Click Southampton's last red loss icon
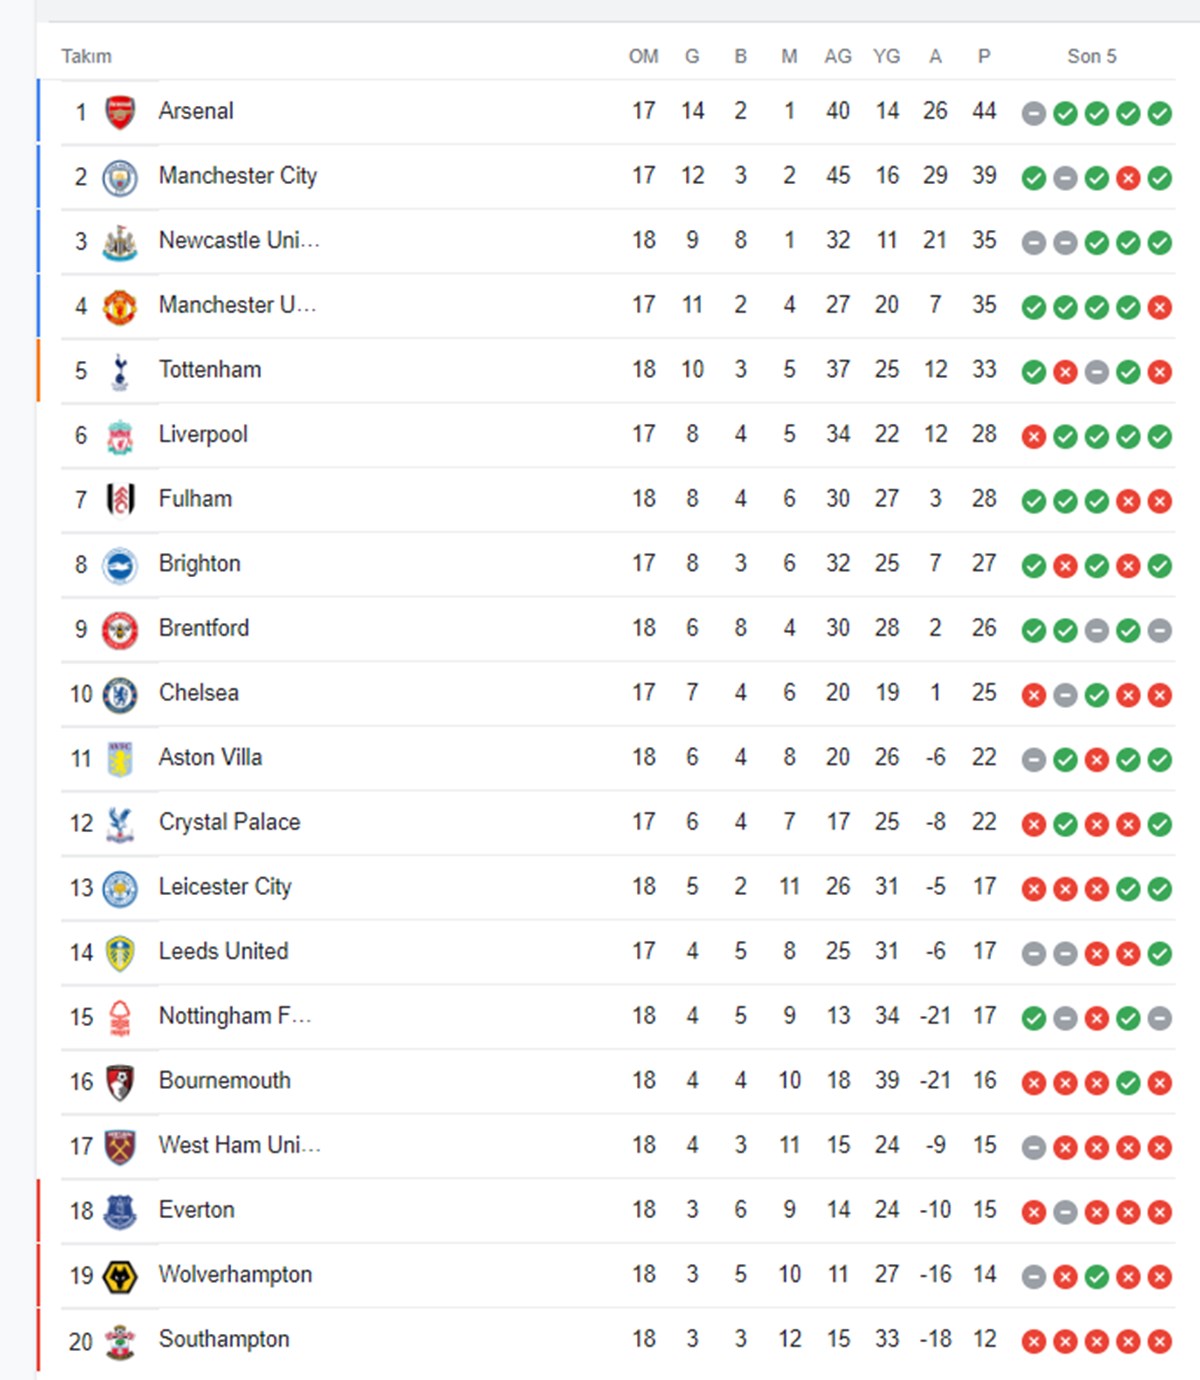Image resolution: width=1200 pixels, height=1380 pixels. [x=1160, y=1341]
